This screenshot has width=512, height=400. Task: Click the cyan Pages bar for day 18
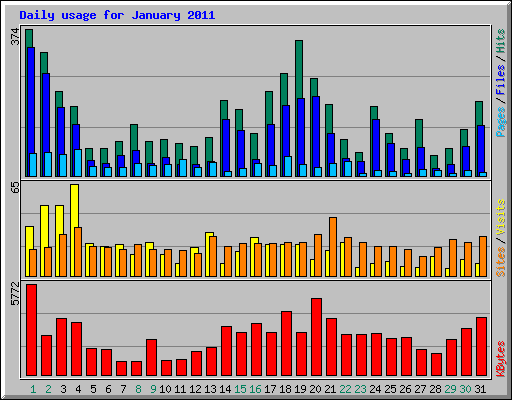pos(288,166)
